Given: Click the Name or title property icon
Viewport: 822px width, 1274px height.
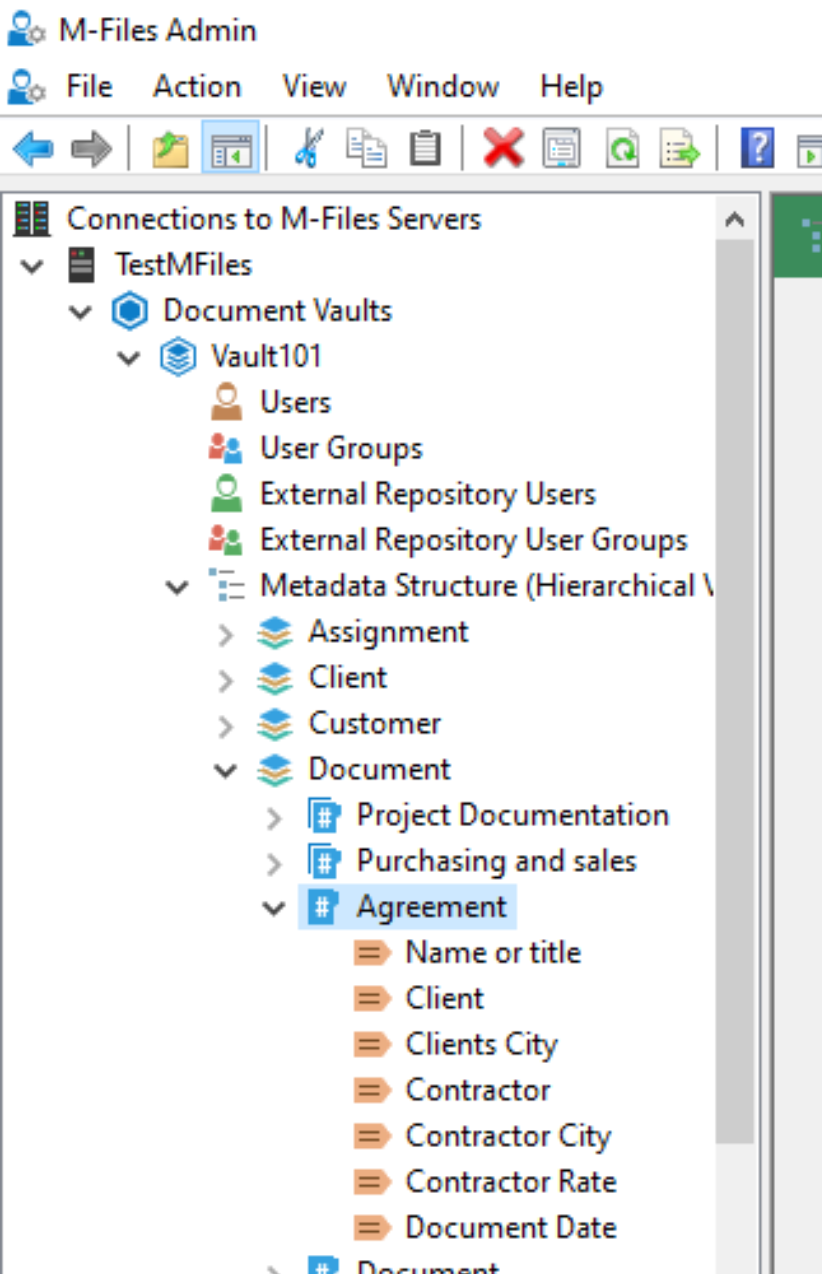Looking at the screenshot, I should pyautogui.click(x=371, y=953).
